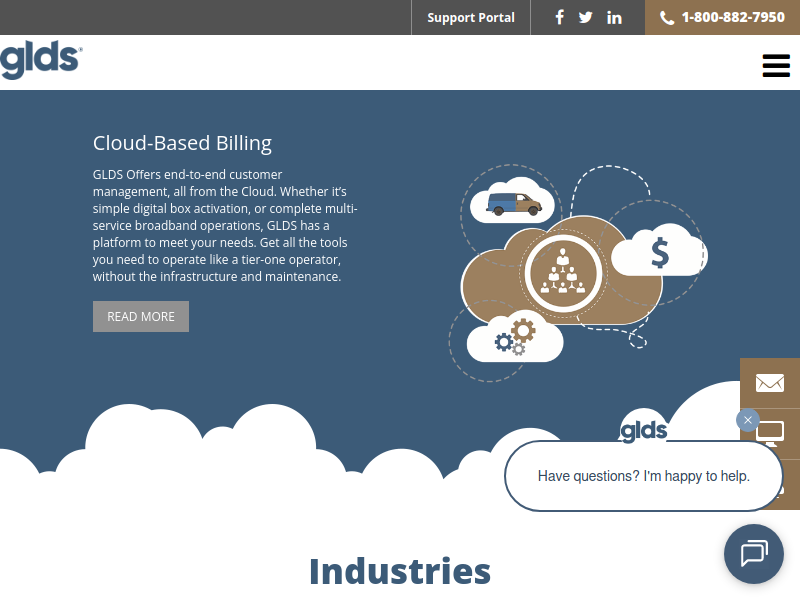Click the phone handset icon

coord(667,17)
